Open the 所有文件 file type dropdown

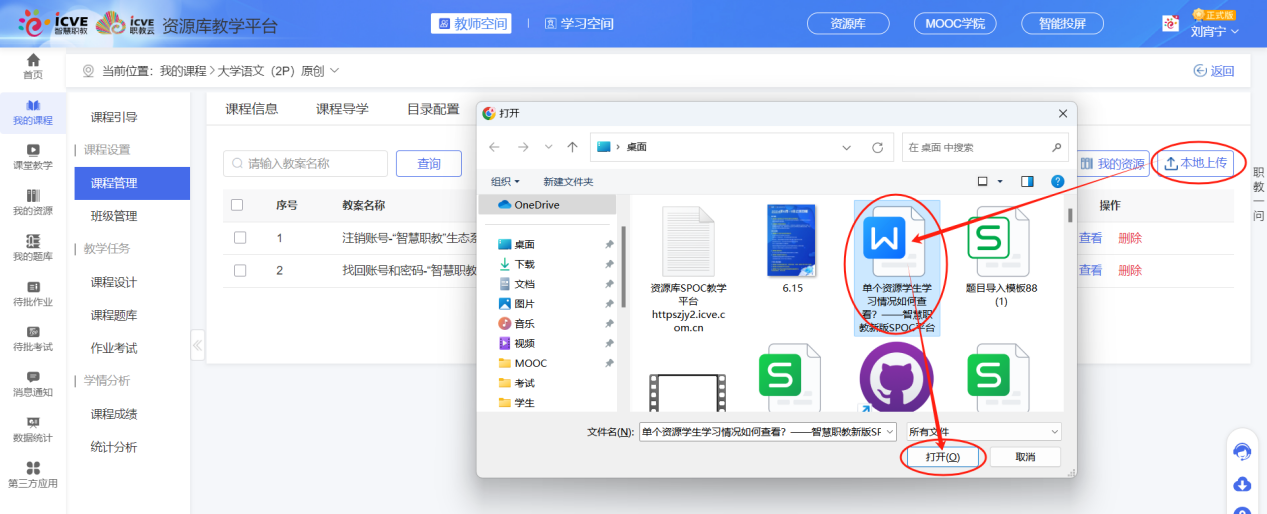[983, 432]
